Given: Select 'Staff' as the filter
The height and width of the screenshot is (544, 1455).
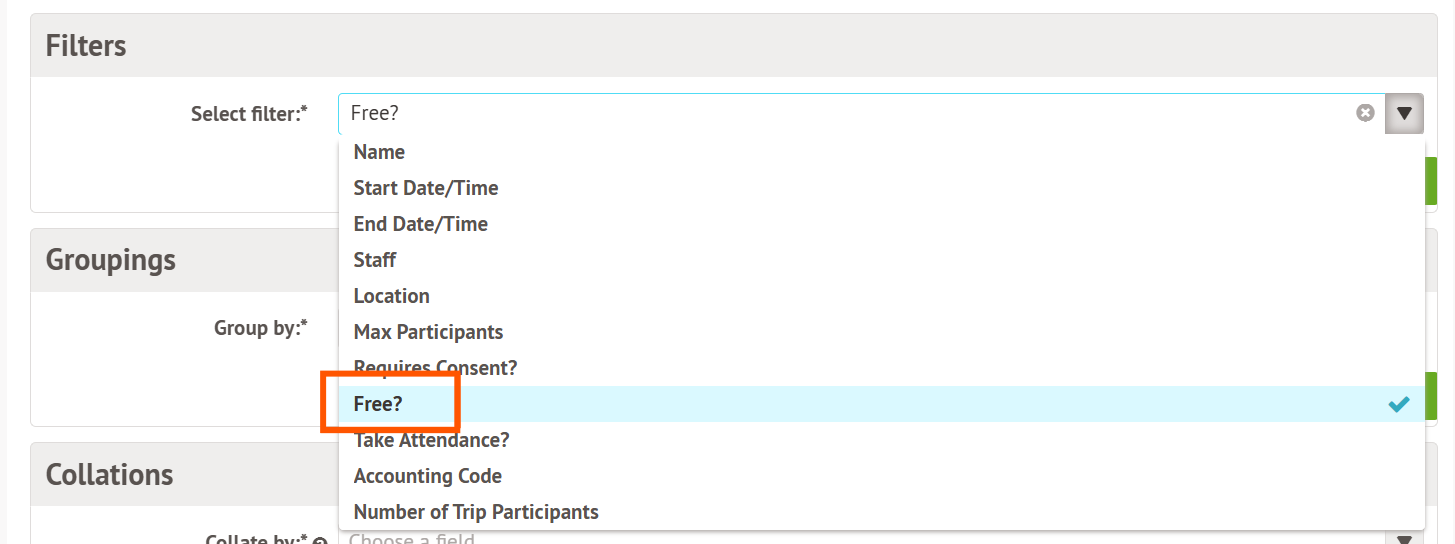Looking at the screenshot, I should 375,260.
